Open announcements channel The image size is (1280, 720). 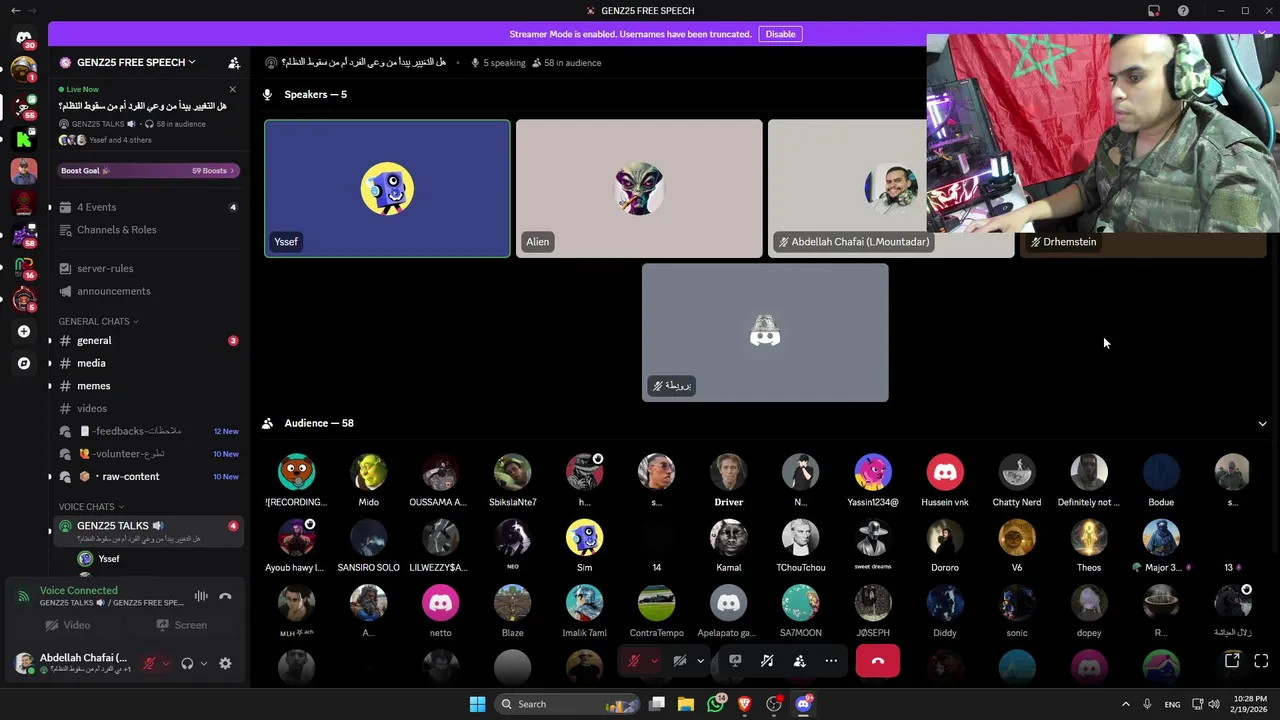click(x=148, y=291)
